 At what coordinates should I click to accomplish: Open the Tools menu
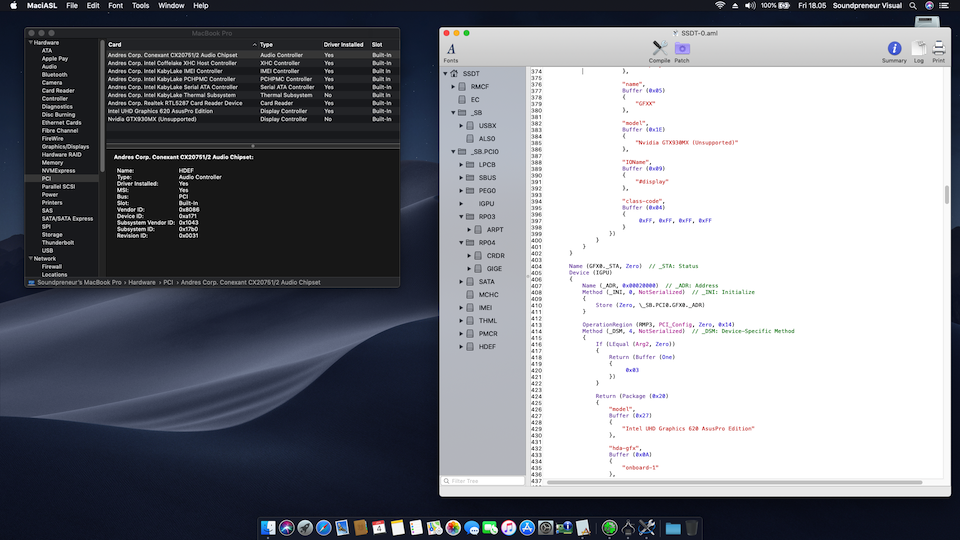(140, 6)
